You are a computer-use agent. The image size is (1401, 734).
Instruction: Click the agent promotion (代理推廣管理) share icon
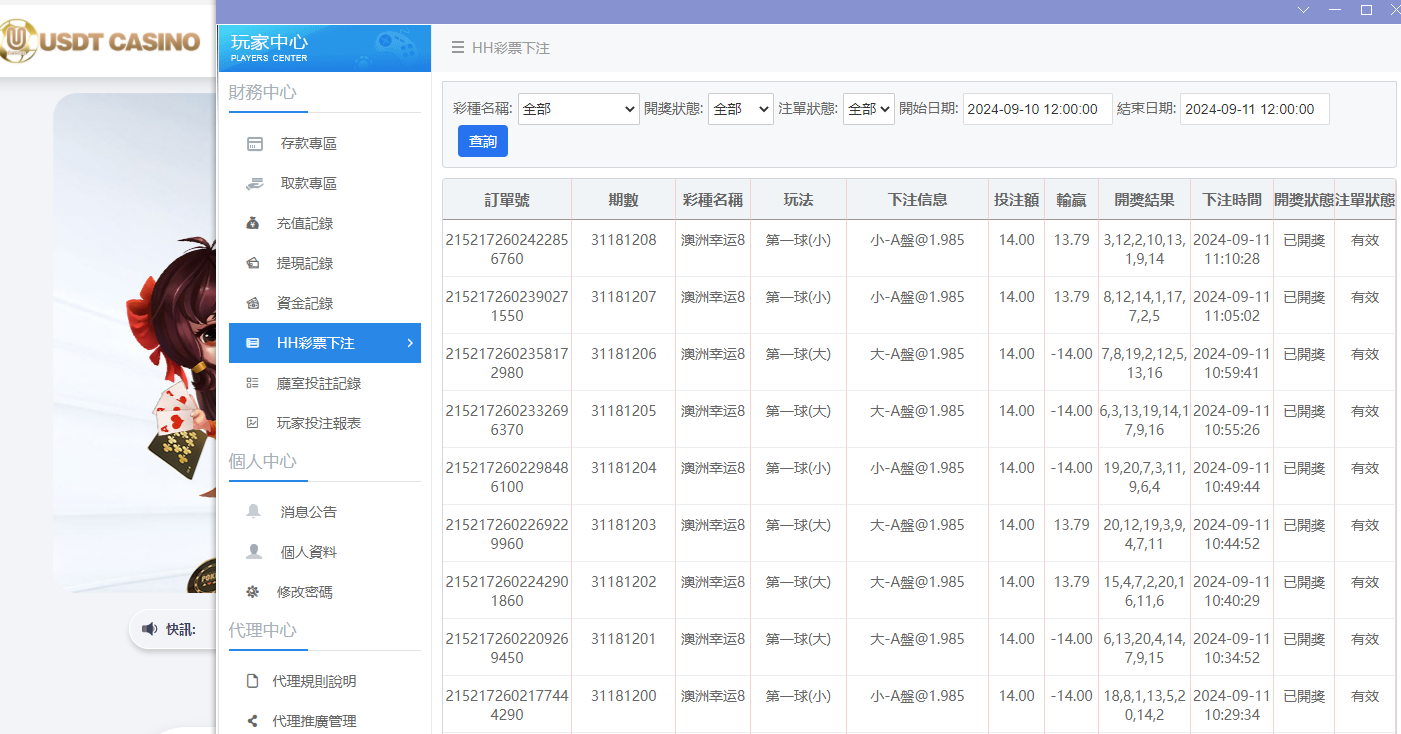pos(252,721)
